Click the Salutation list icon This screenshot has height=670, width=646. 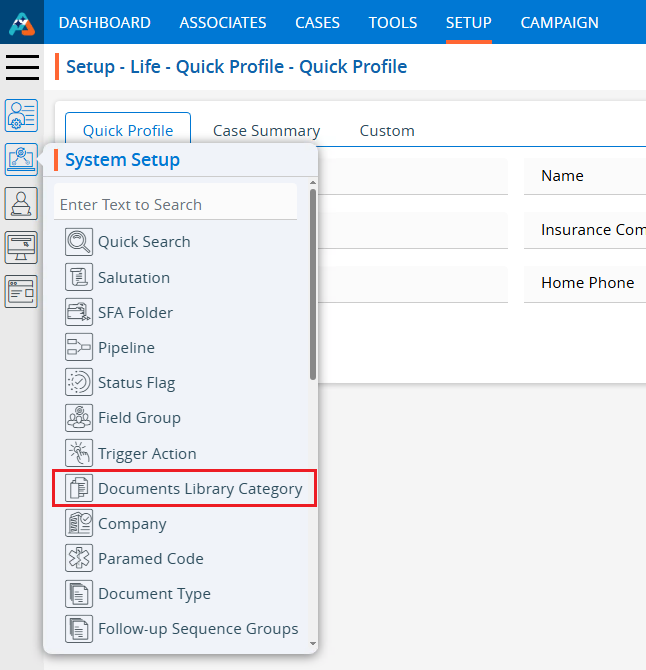click(79, 277)
